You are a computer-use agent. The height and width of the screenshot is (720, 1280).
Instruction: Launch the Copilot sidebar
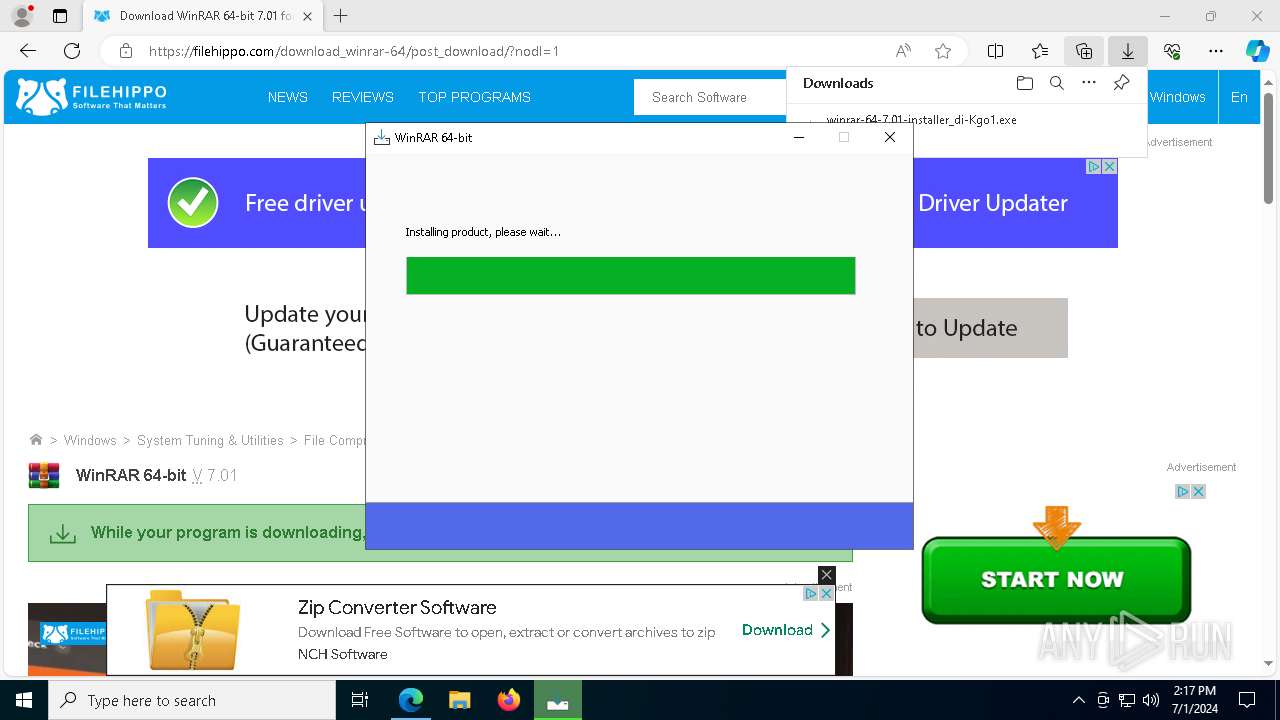tap(1257, 51)
